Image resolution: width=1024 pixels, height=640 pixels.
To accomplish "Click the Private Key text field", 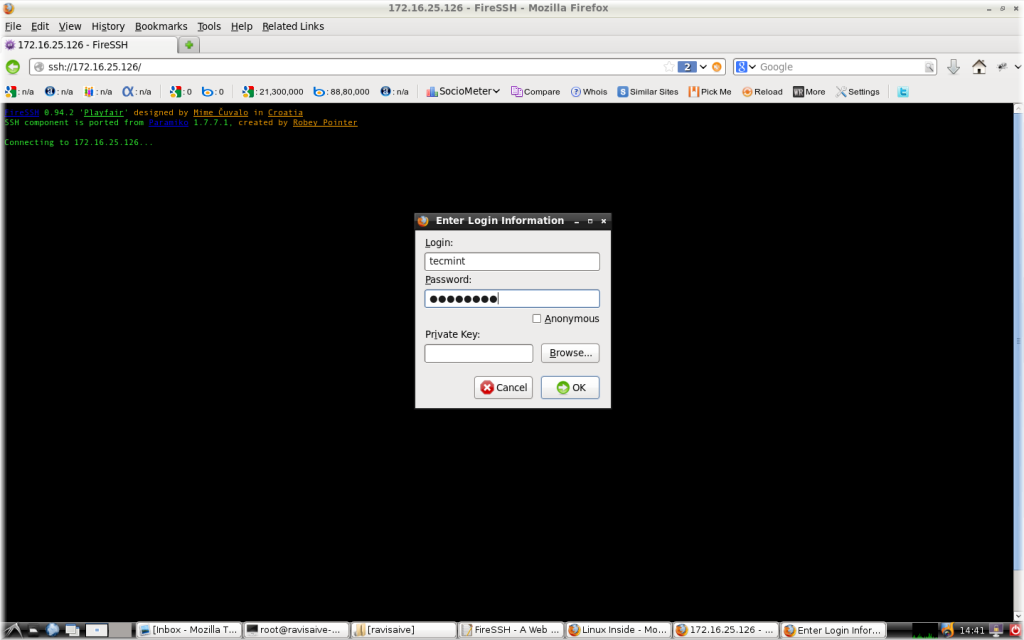I will [479, 353].
